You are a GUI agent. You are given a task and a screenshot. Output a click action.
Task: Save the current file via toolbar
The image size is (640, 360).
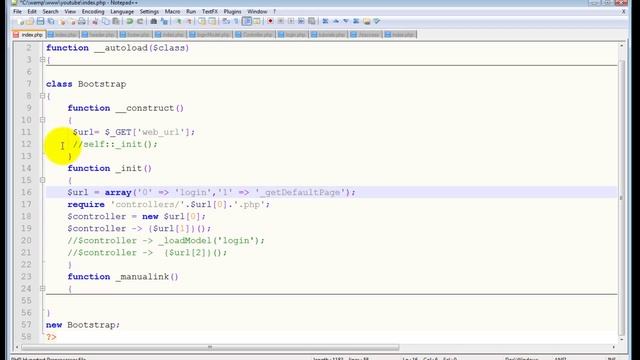[x=40, y=21]
